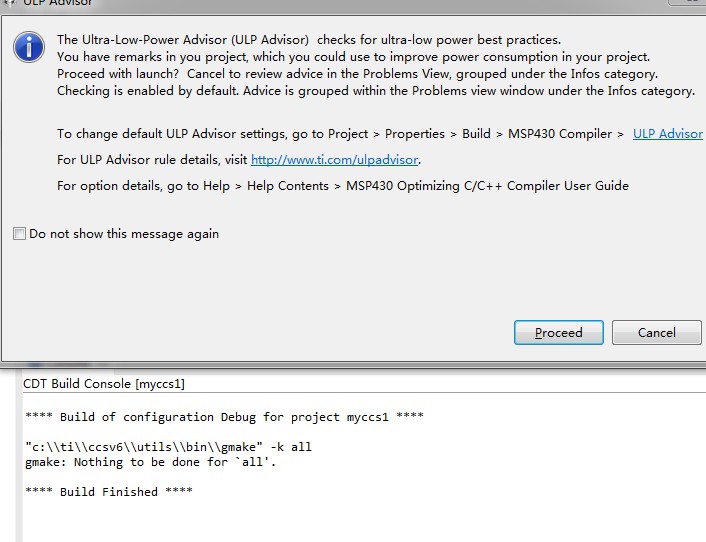Click the "For ULP Advisor rule details" text
The width and height of the screenshot is (706, 542).
152,159
